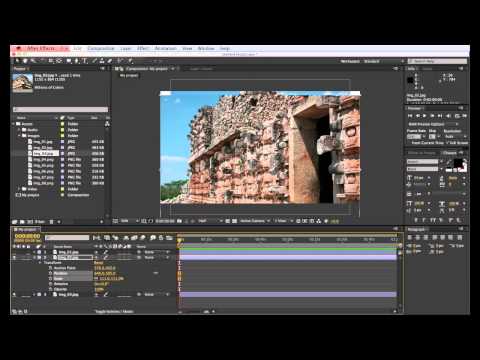480x360 pixels.
Task: Click the Character fill color swatch
Action: [x=458, y=163]
